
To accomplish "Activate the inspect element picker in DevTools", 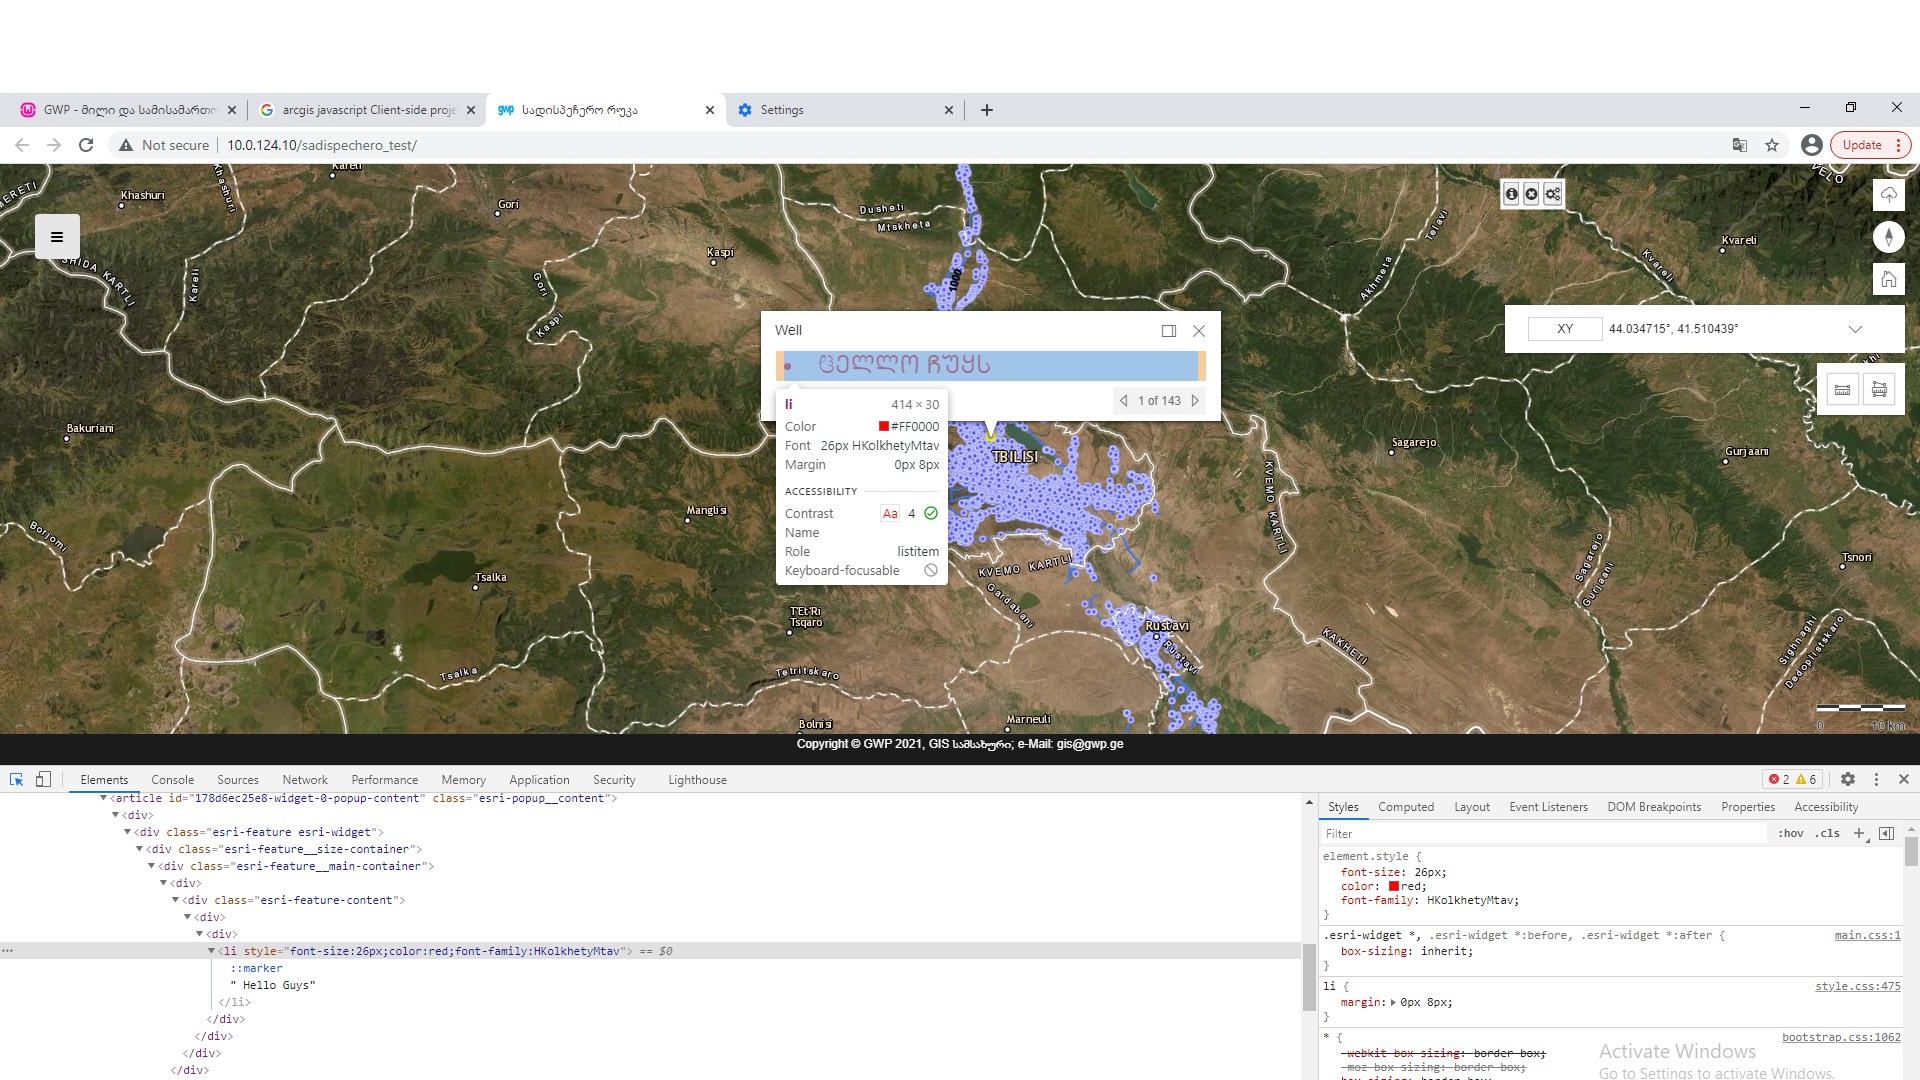I will 16,779.
